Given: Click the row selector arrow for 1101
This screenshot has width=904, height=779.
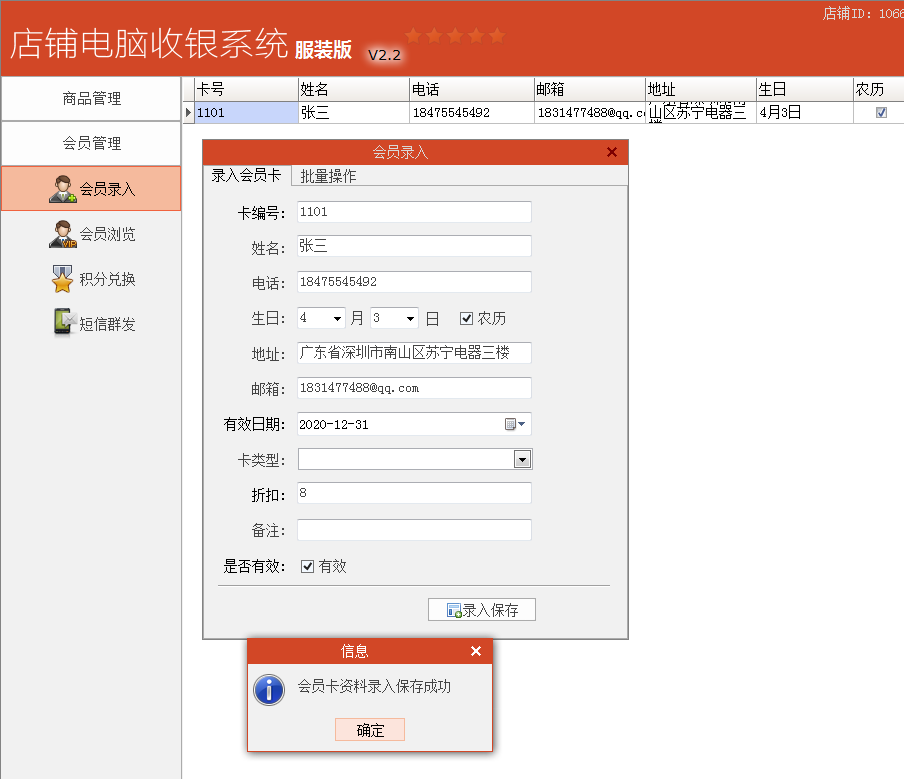Looking at the screenshot, I should tap(188, 112).
